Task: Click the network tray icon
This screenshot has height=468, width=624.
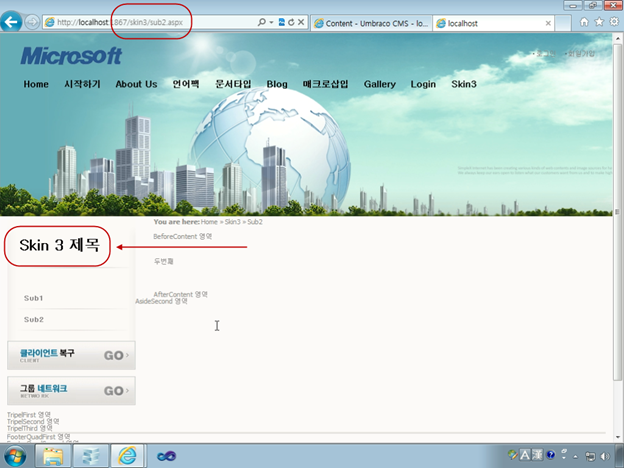Action: click(x=590, y=456)
